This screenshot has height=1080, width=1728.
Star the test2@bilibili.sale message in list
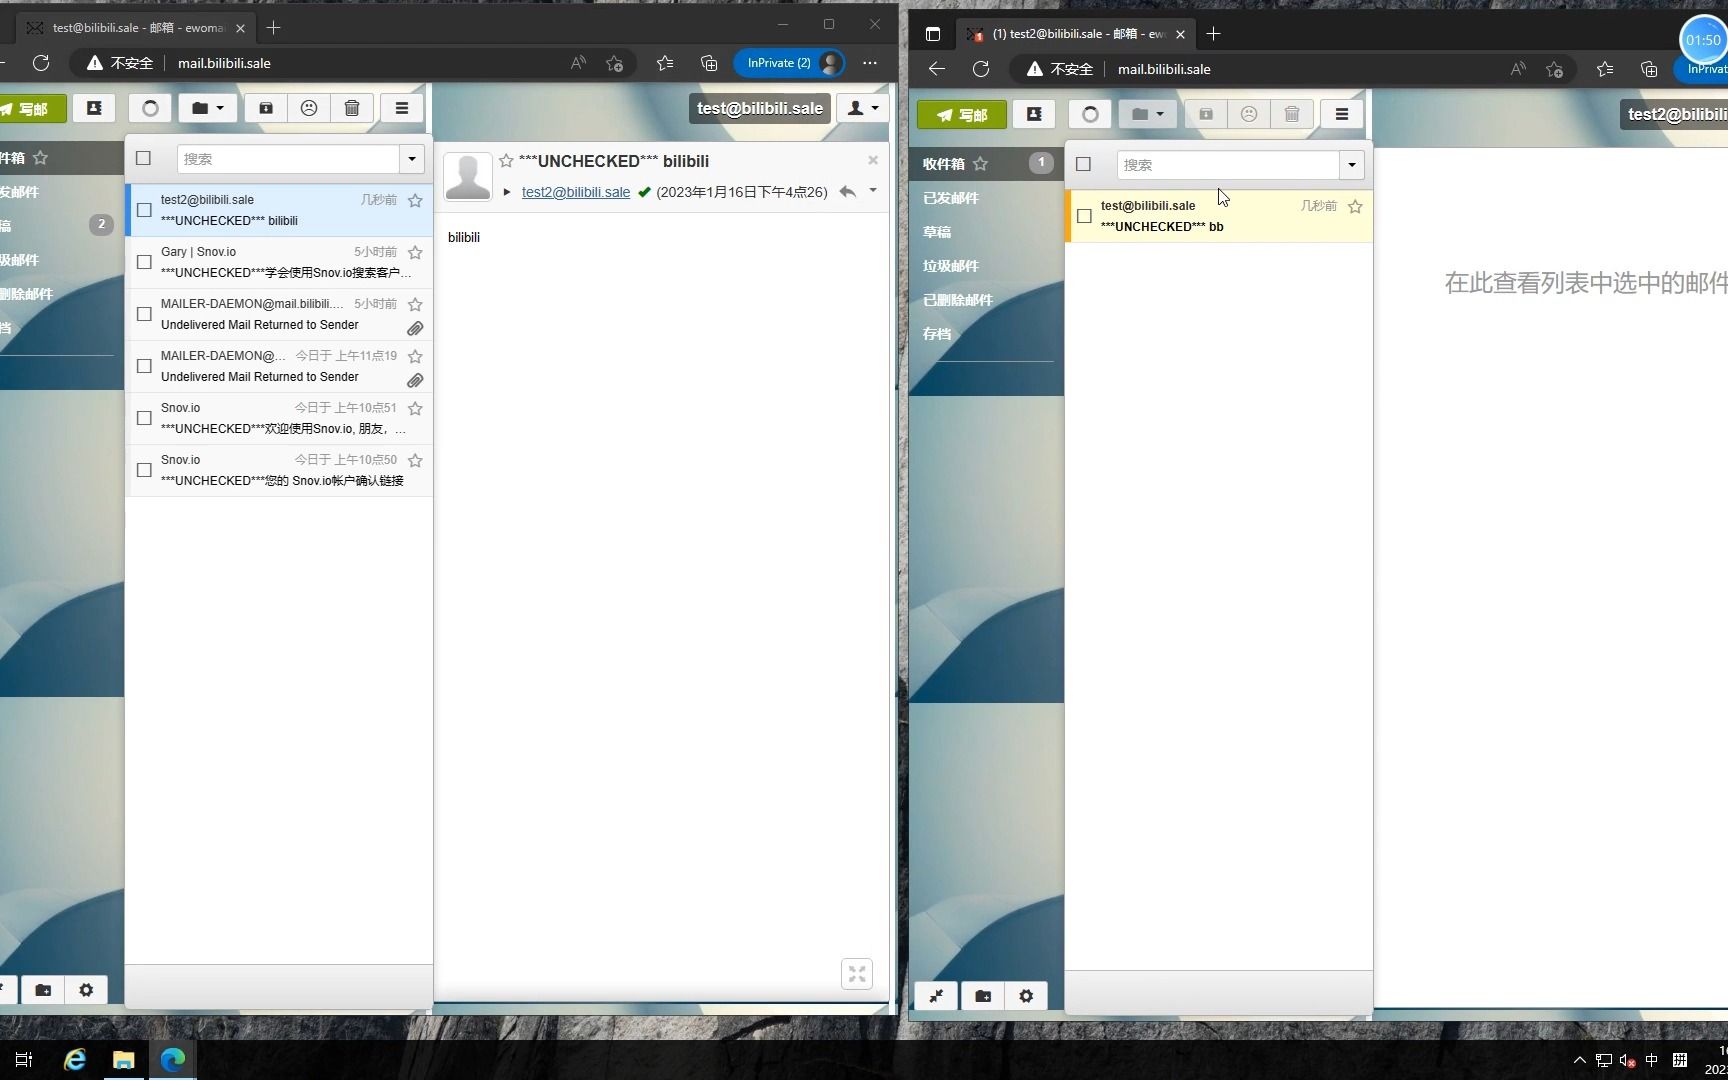tap(415, 200)
